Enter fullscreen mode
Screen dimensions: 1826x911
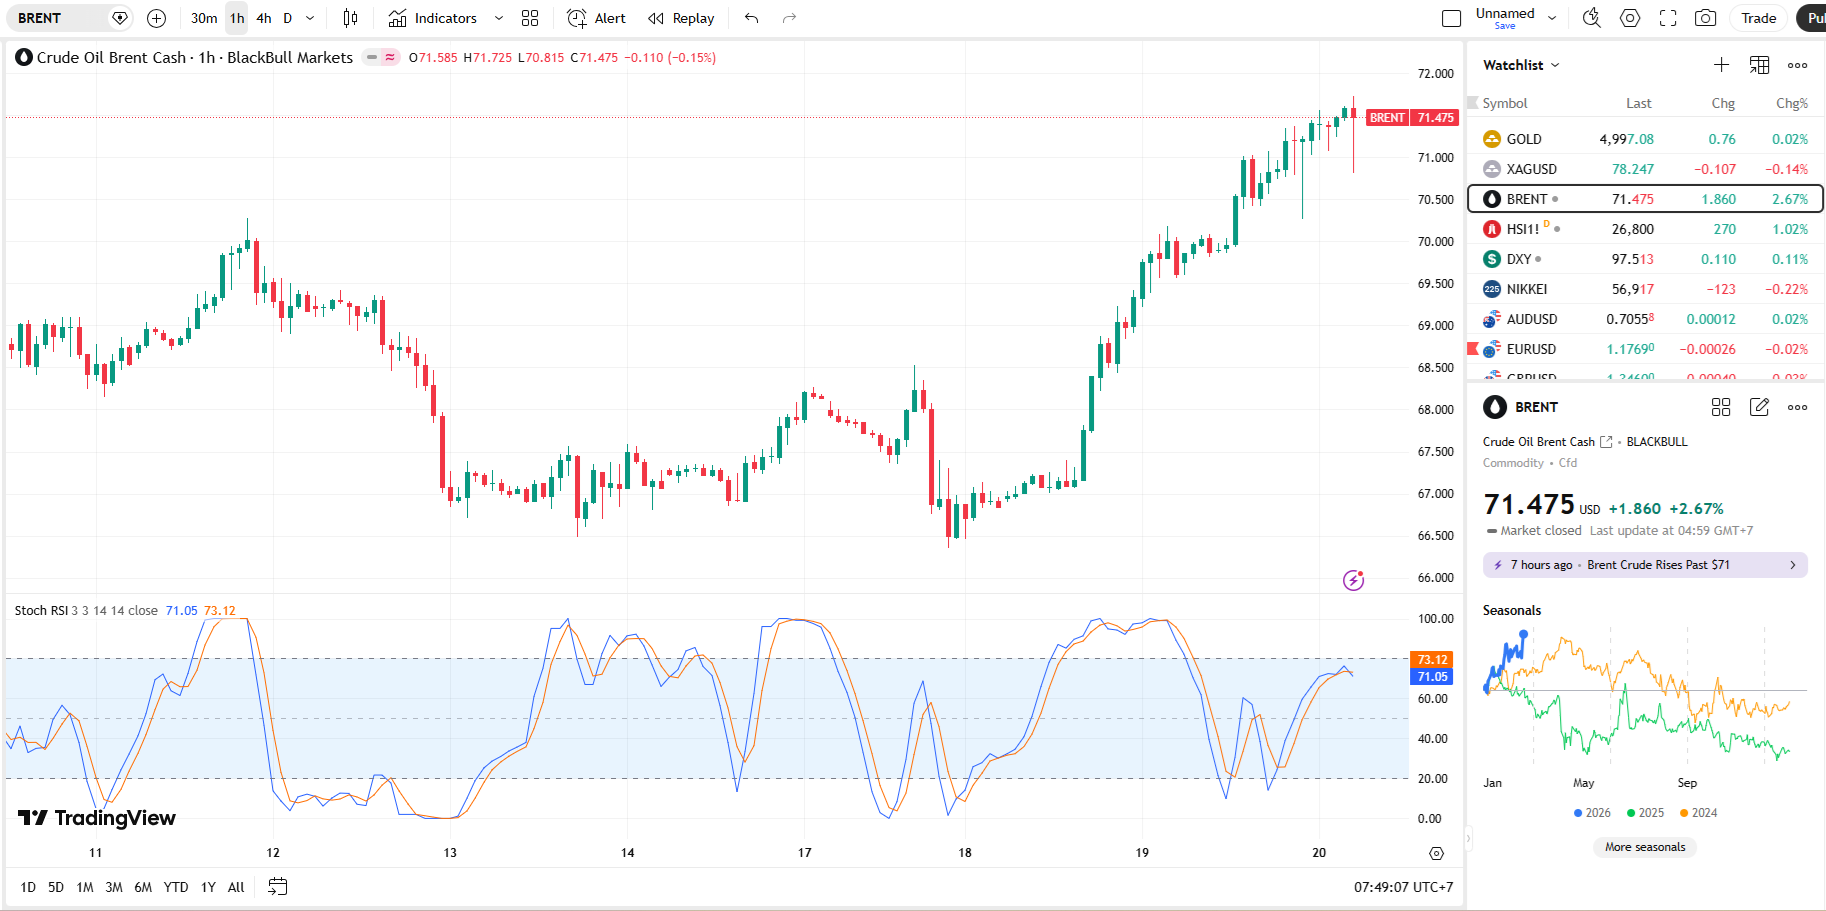point(1668,18)
